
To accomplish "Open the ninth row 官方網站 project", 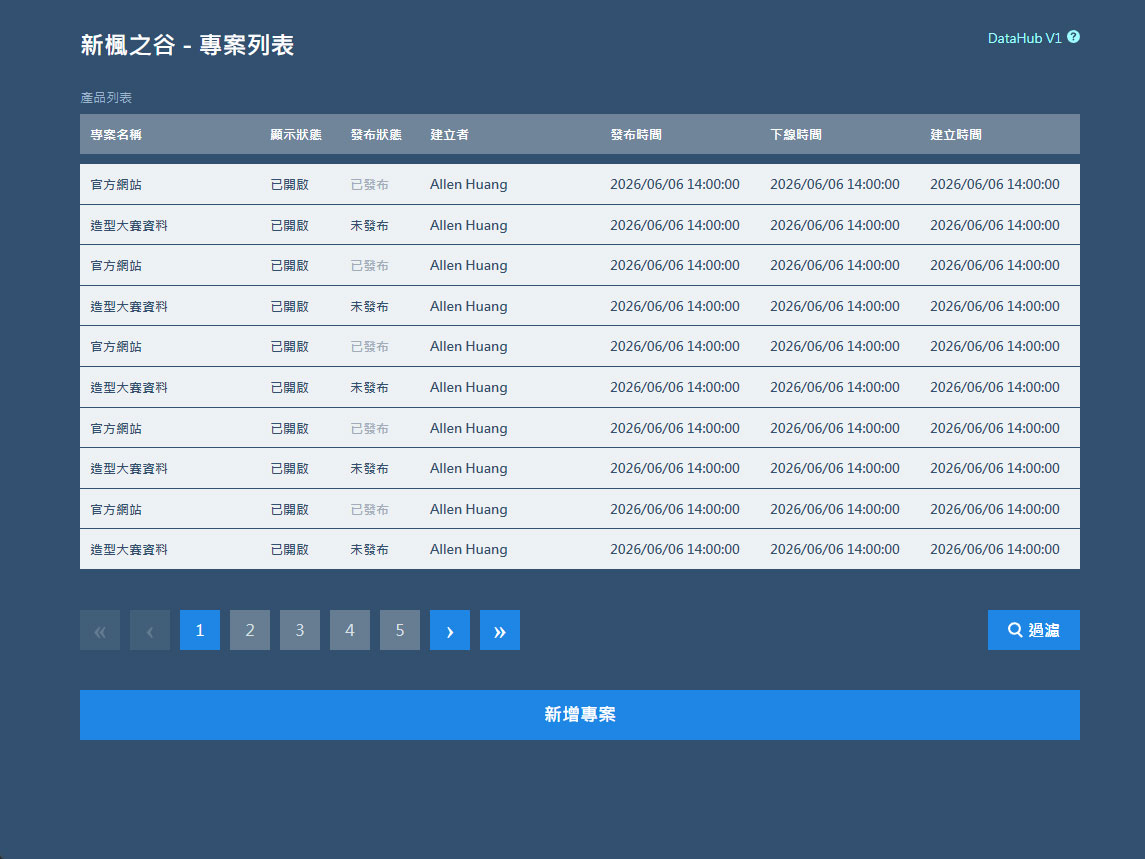I will [580, 509].
